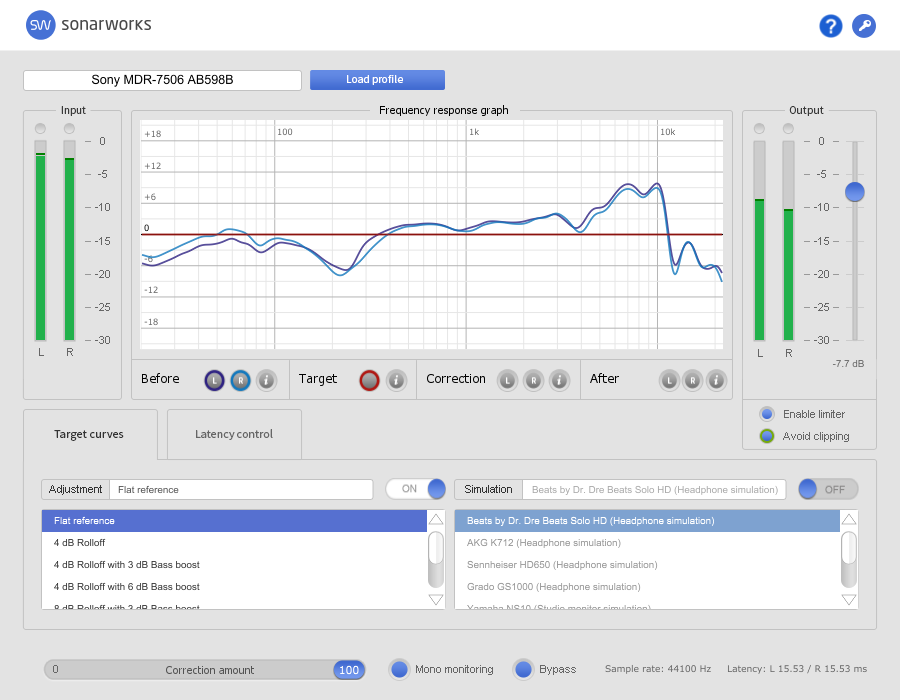Click output gain slider knob
The image size is (900, 700).
coord(855,192)
